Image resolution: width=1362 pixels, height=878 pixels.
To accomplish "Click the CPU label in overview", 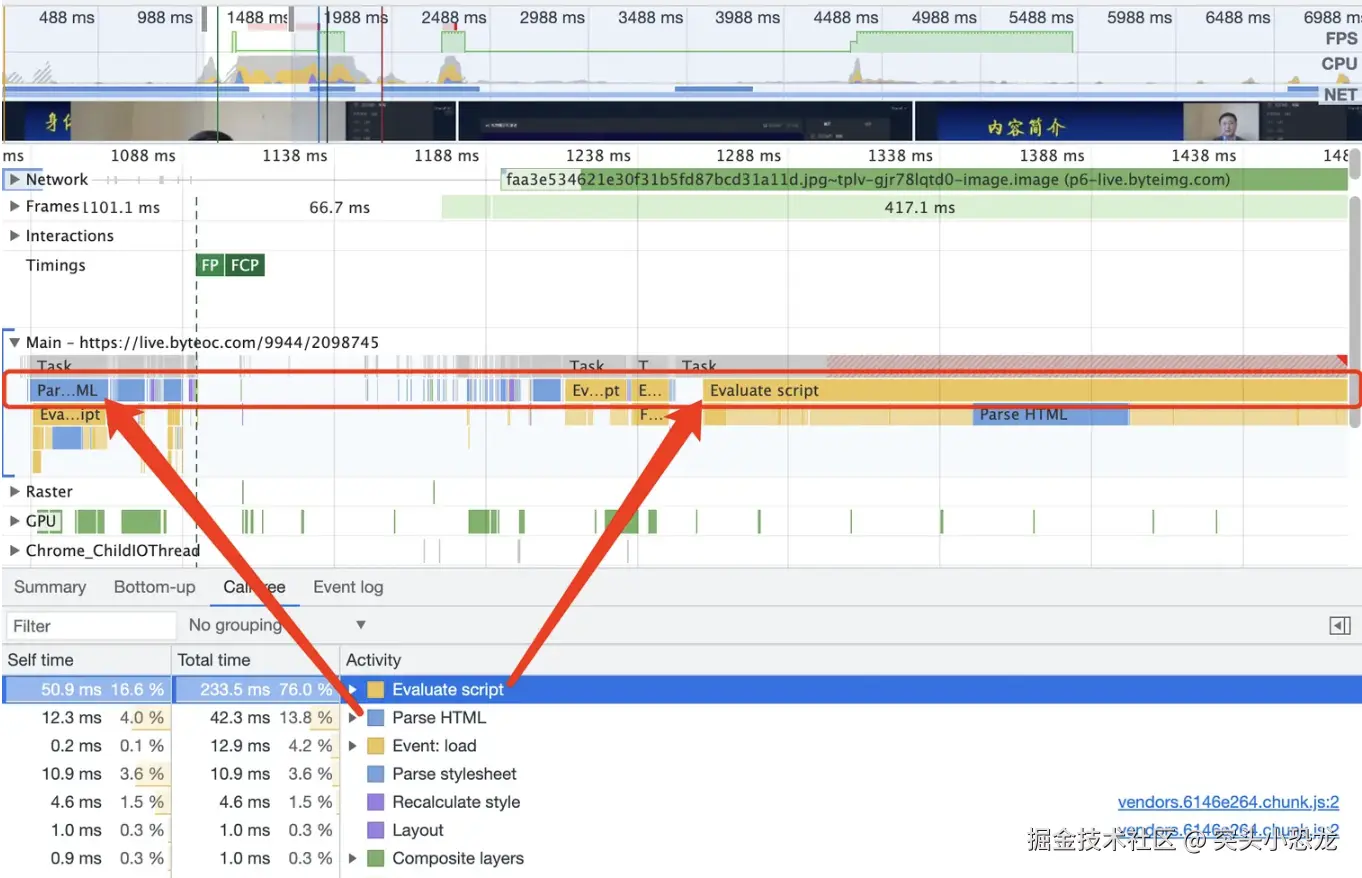I will click(1339, 63).
